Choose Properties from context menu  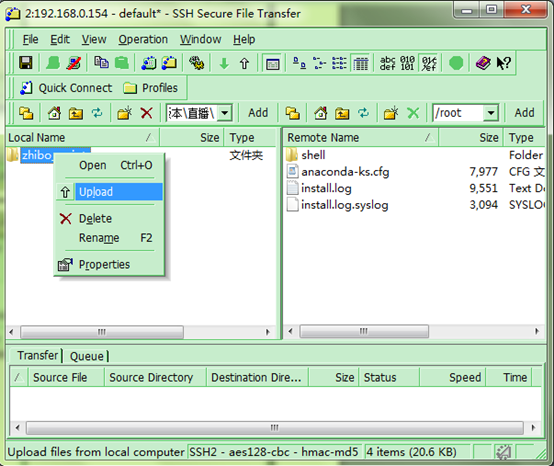(x=109, y=264)
